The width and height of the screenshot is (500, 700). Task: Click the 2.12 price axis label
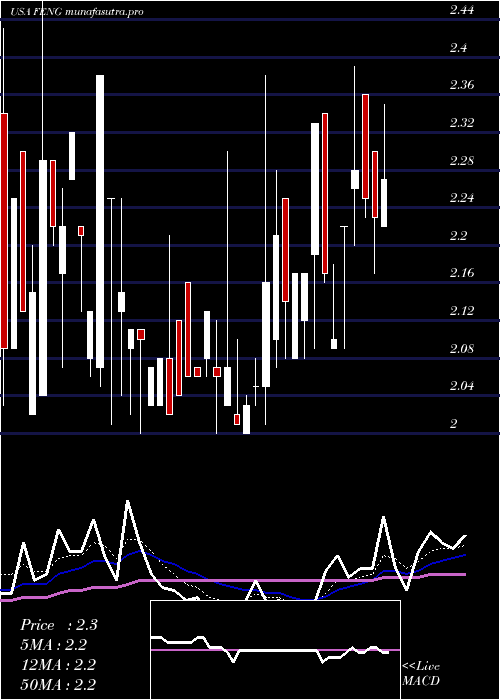pos(462,310)
